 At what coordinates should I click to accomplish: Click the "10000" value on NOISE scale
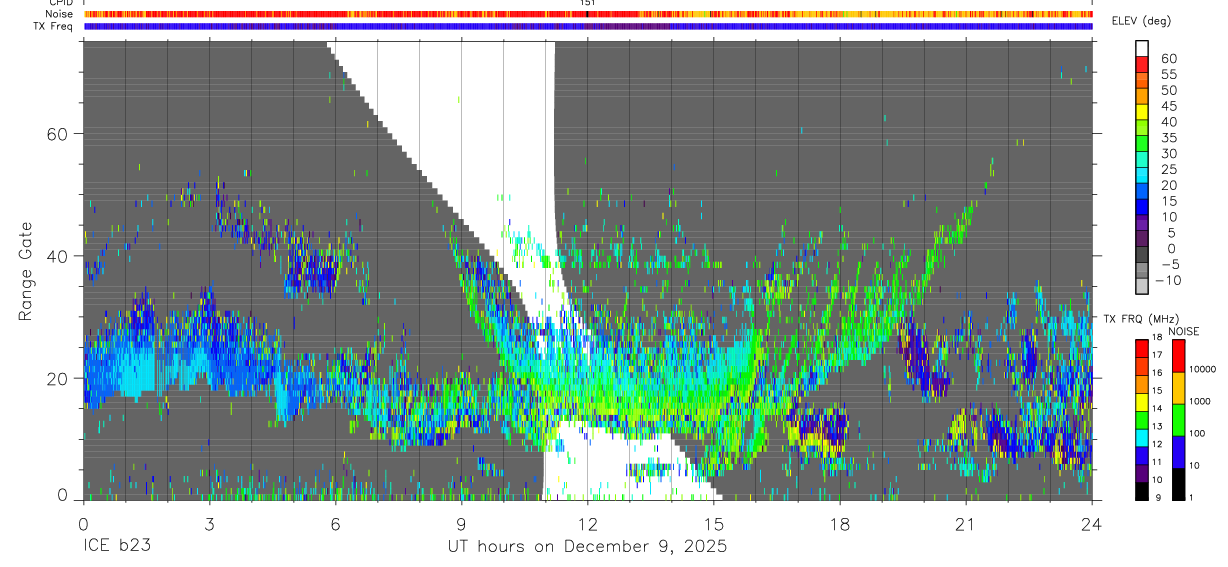click(1202, 369)
